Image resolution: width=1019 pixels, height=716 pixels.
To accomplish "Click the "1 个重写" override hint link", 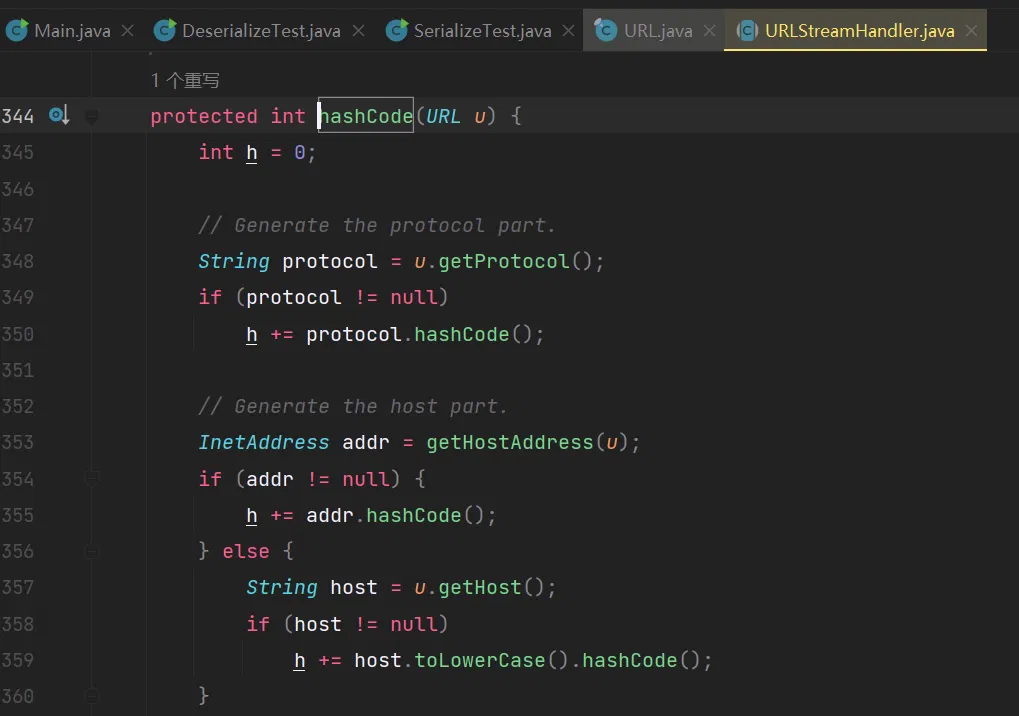I will pos(185,80).
